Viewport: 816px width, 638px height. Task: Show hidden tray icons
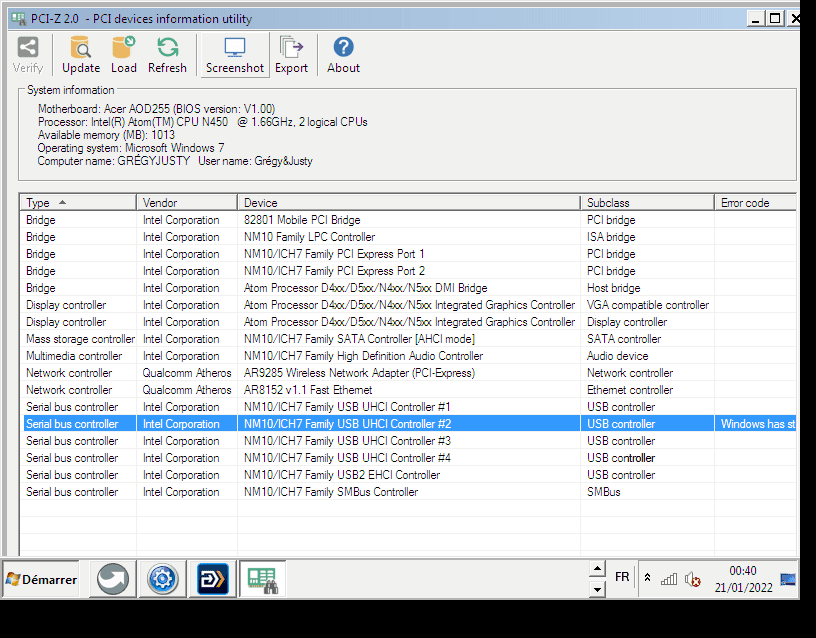647,577
